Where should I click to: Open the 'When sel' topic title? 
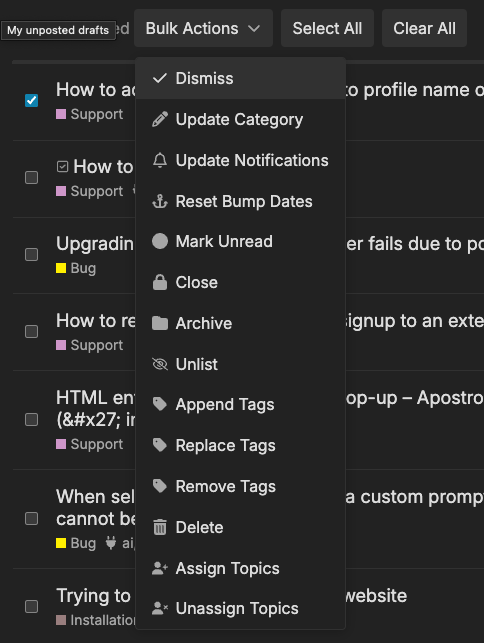coord(96,507)
